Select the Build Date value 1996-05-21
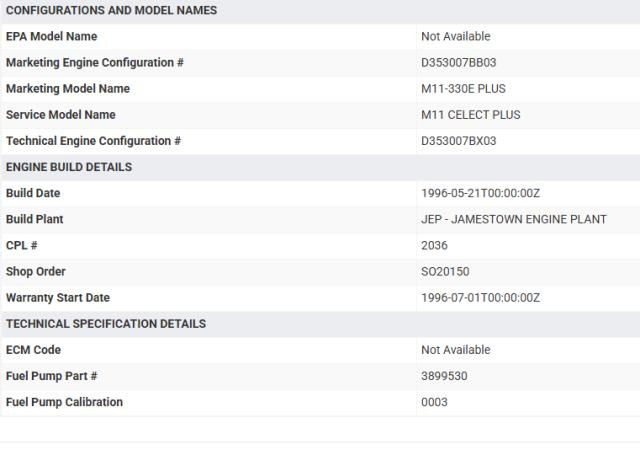Screen dimensions: 640x450 (481, 193)
